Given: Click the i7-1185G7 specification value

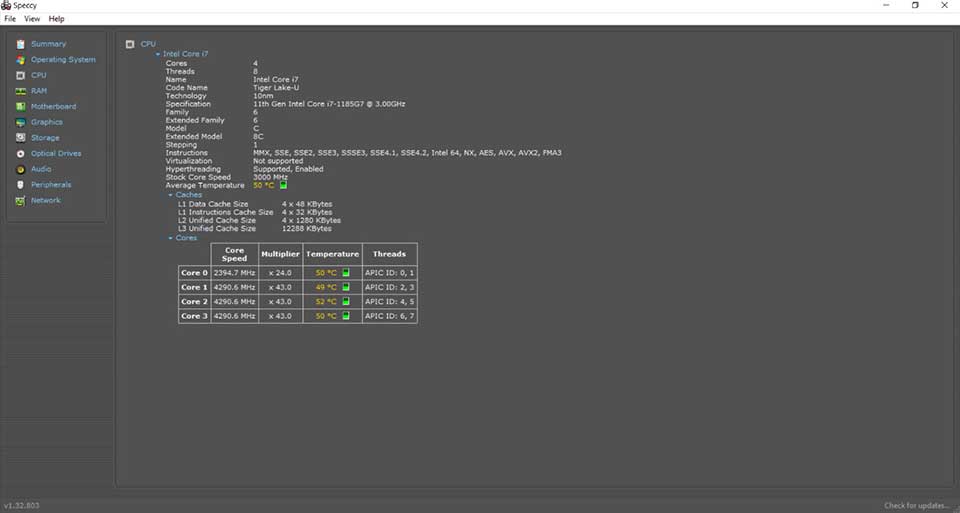Looking at the screenshot, I should (329, 104).
